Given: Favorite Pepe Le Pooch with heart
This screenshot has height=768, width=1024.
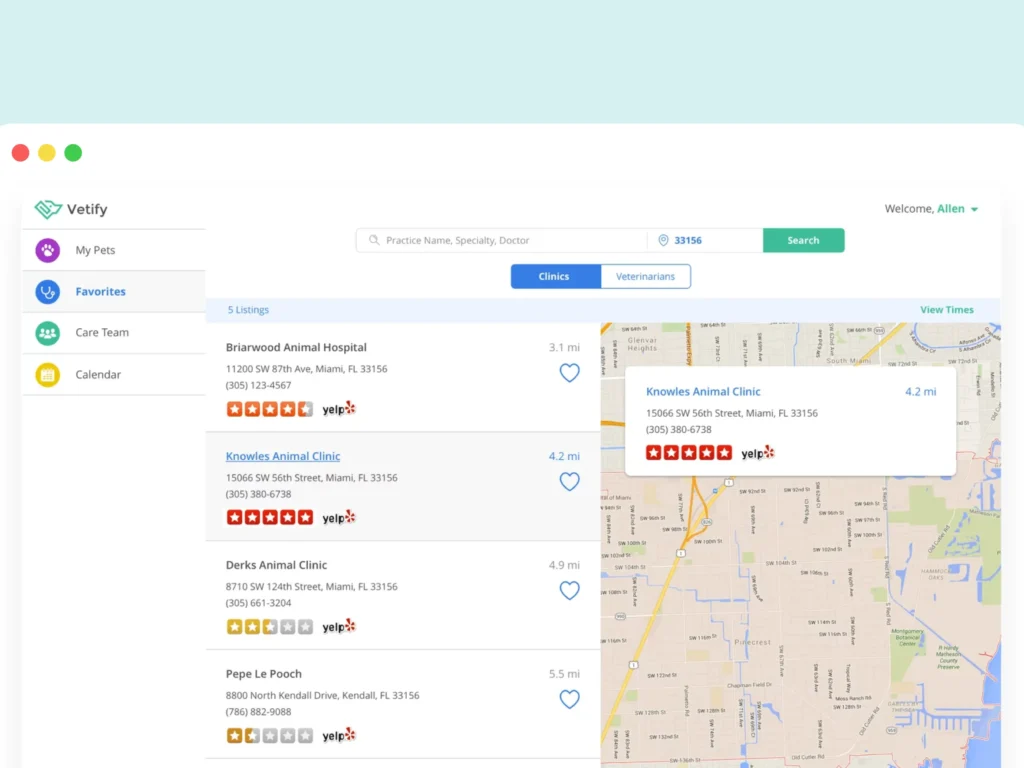Looking at the screenshot, I should [569, 699].
